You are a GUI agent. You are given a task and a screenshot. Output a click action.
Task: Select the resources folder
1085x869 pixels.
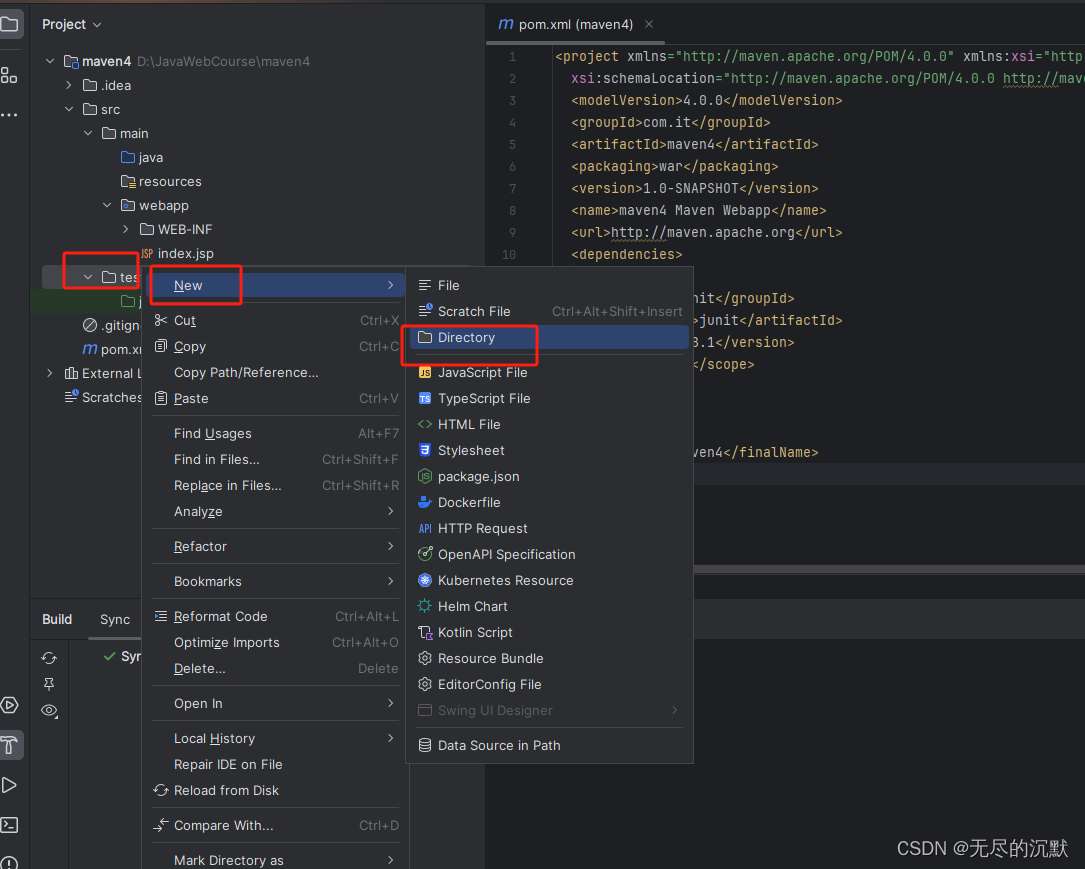(161, 181)
